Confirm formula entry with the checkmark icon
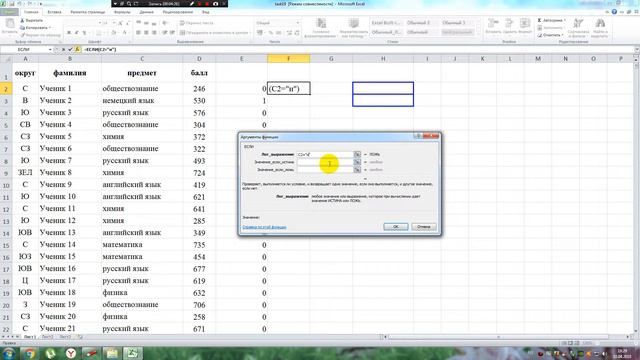This screenshot has width=640, height=360. 70,49
